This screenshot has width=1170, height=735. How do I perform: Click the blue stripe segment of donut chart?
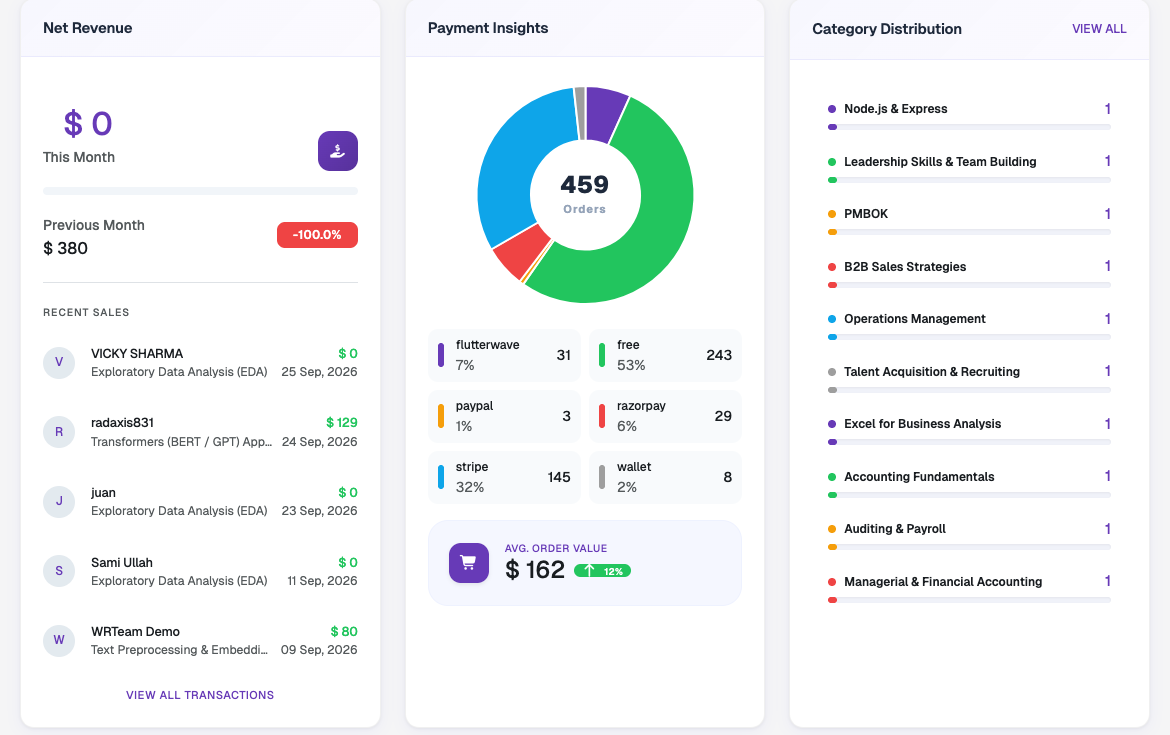[515, 160]
